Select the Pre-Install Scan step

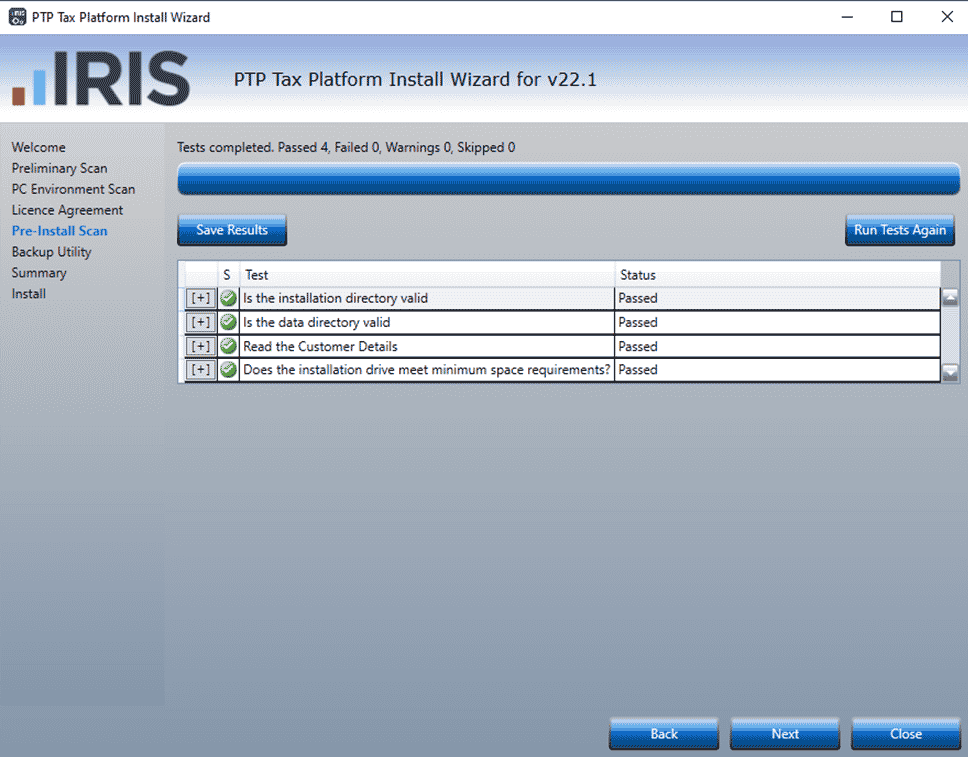(x=59, y=231)
